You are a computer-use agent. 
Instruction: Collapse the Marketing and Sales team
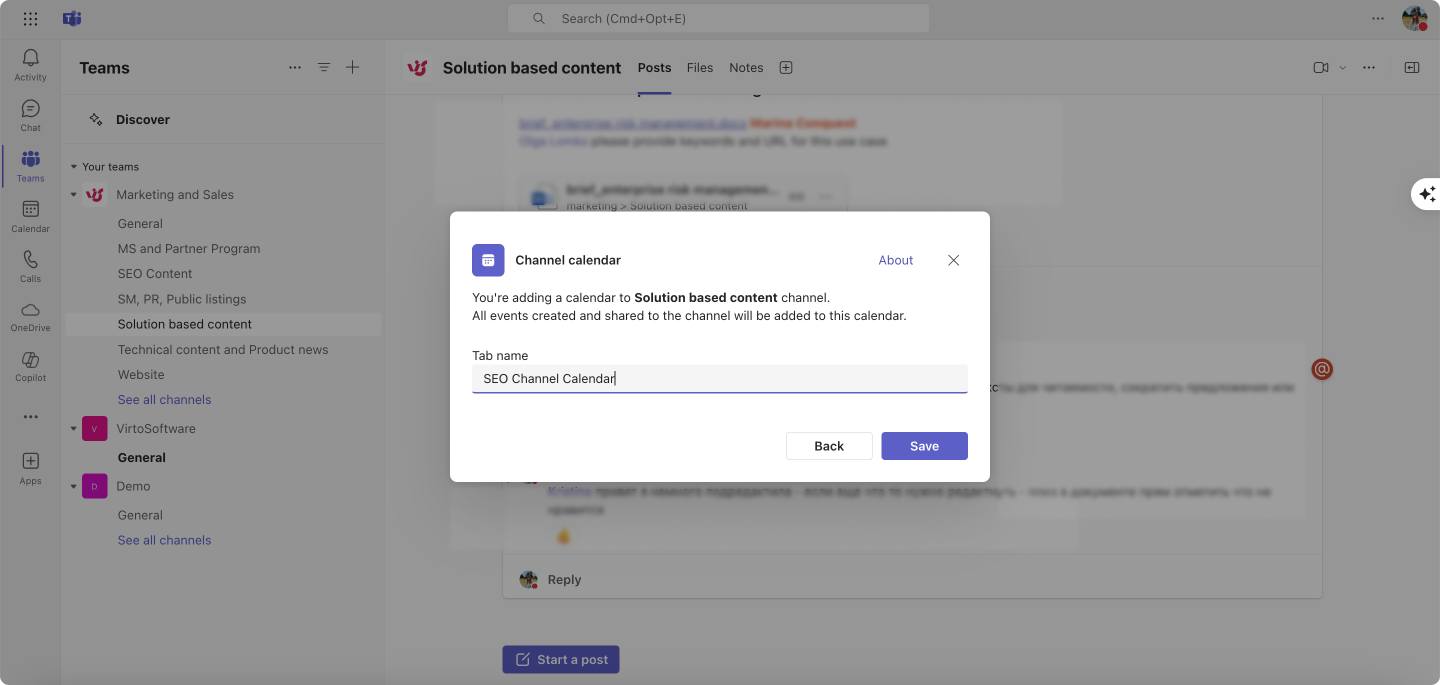[73, 195]
